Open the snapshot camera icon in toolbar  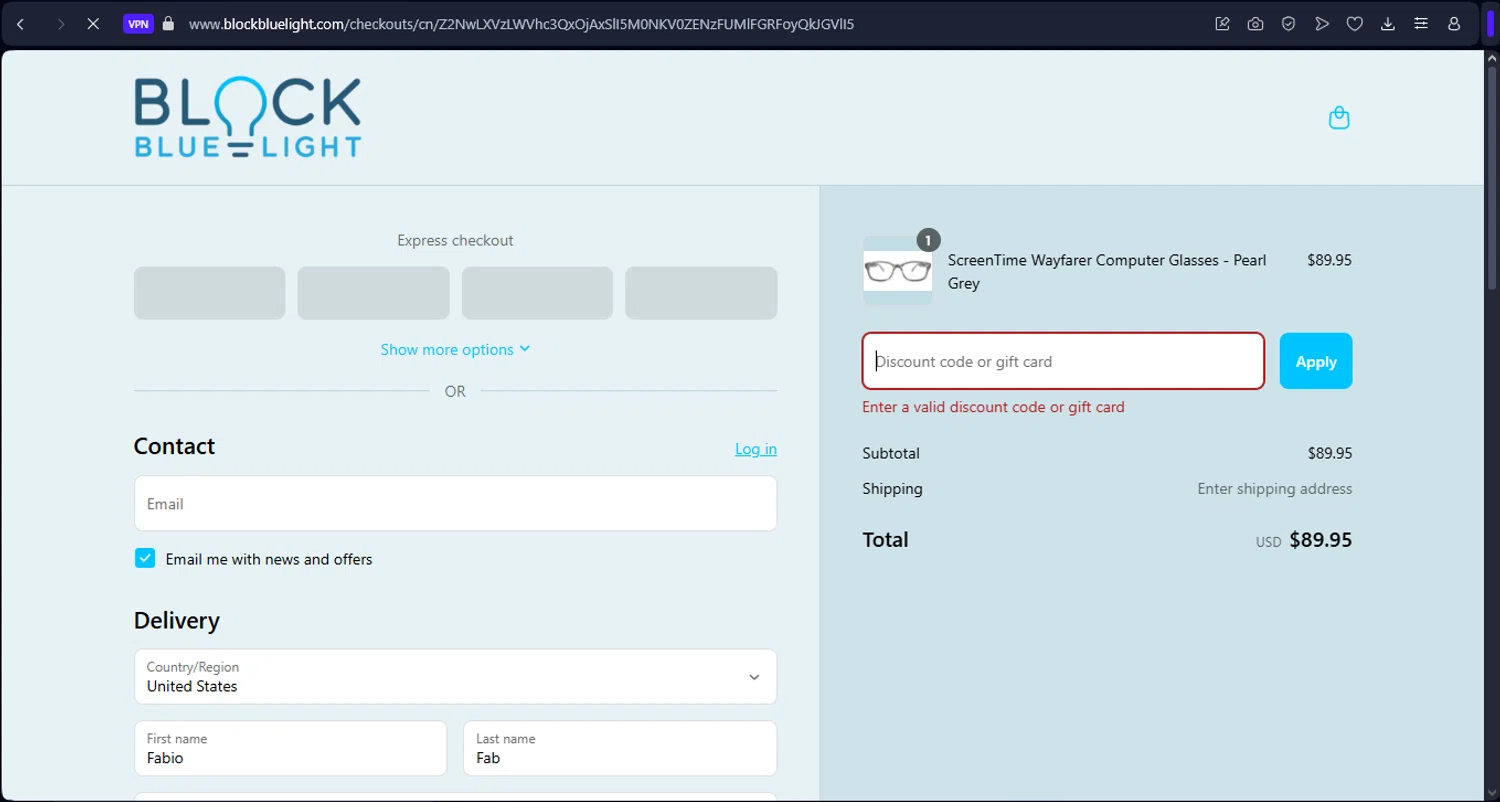1256,24
